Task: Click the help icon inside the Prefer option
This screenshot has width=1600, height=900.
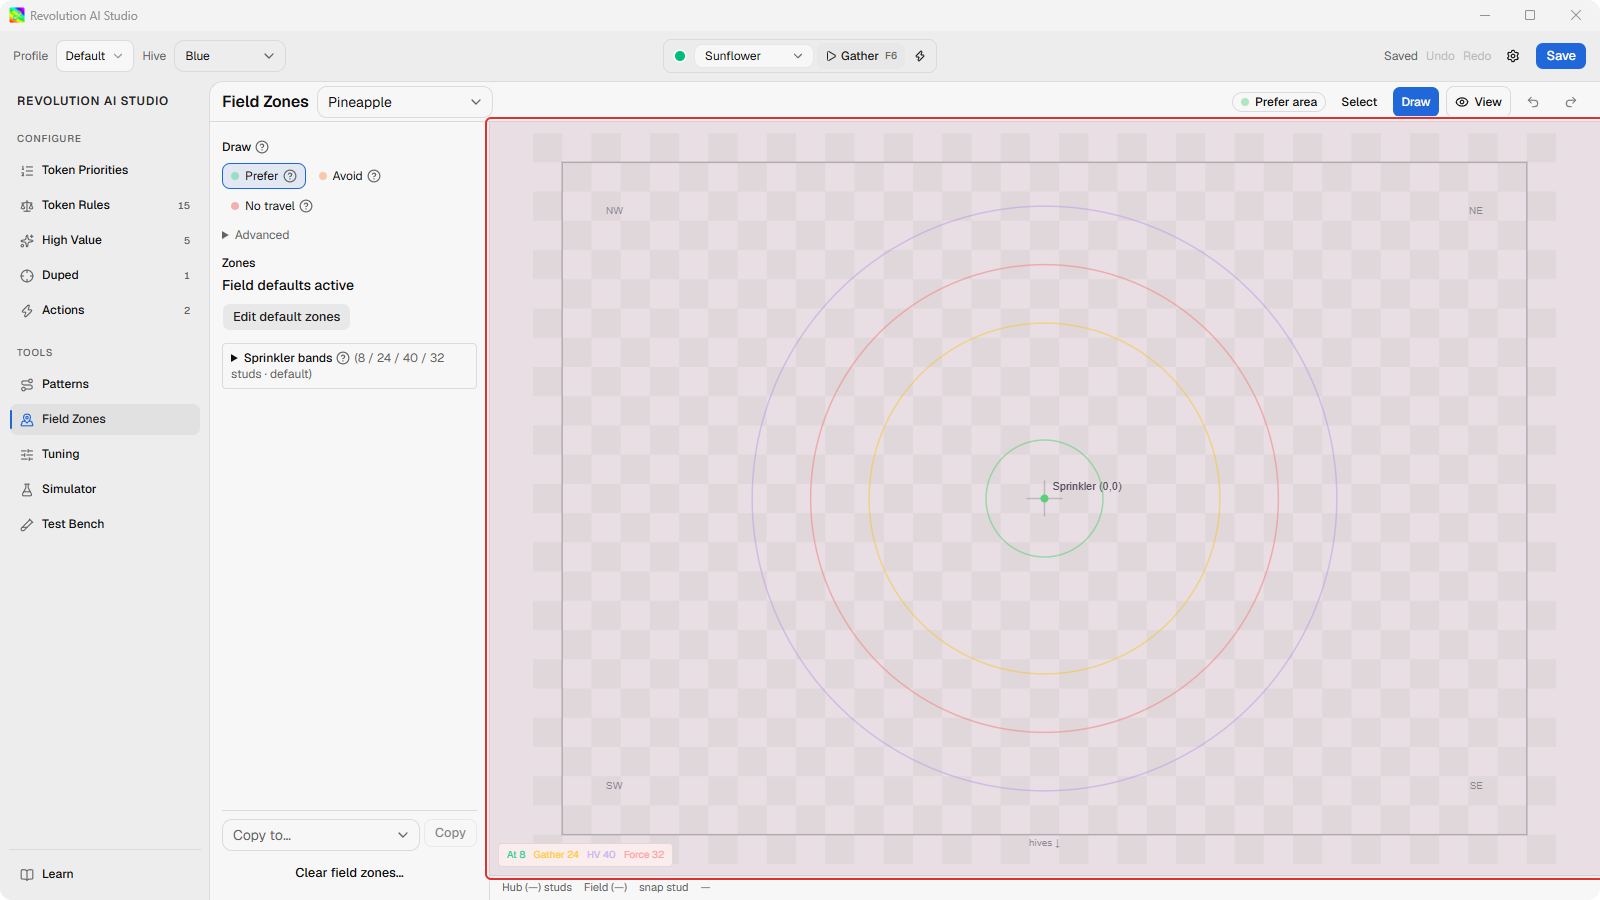Action: (290, 176)
